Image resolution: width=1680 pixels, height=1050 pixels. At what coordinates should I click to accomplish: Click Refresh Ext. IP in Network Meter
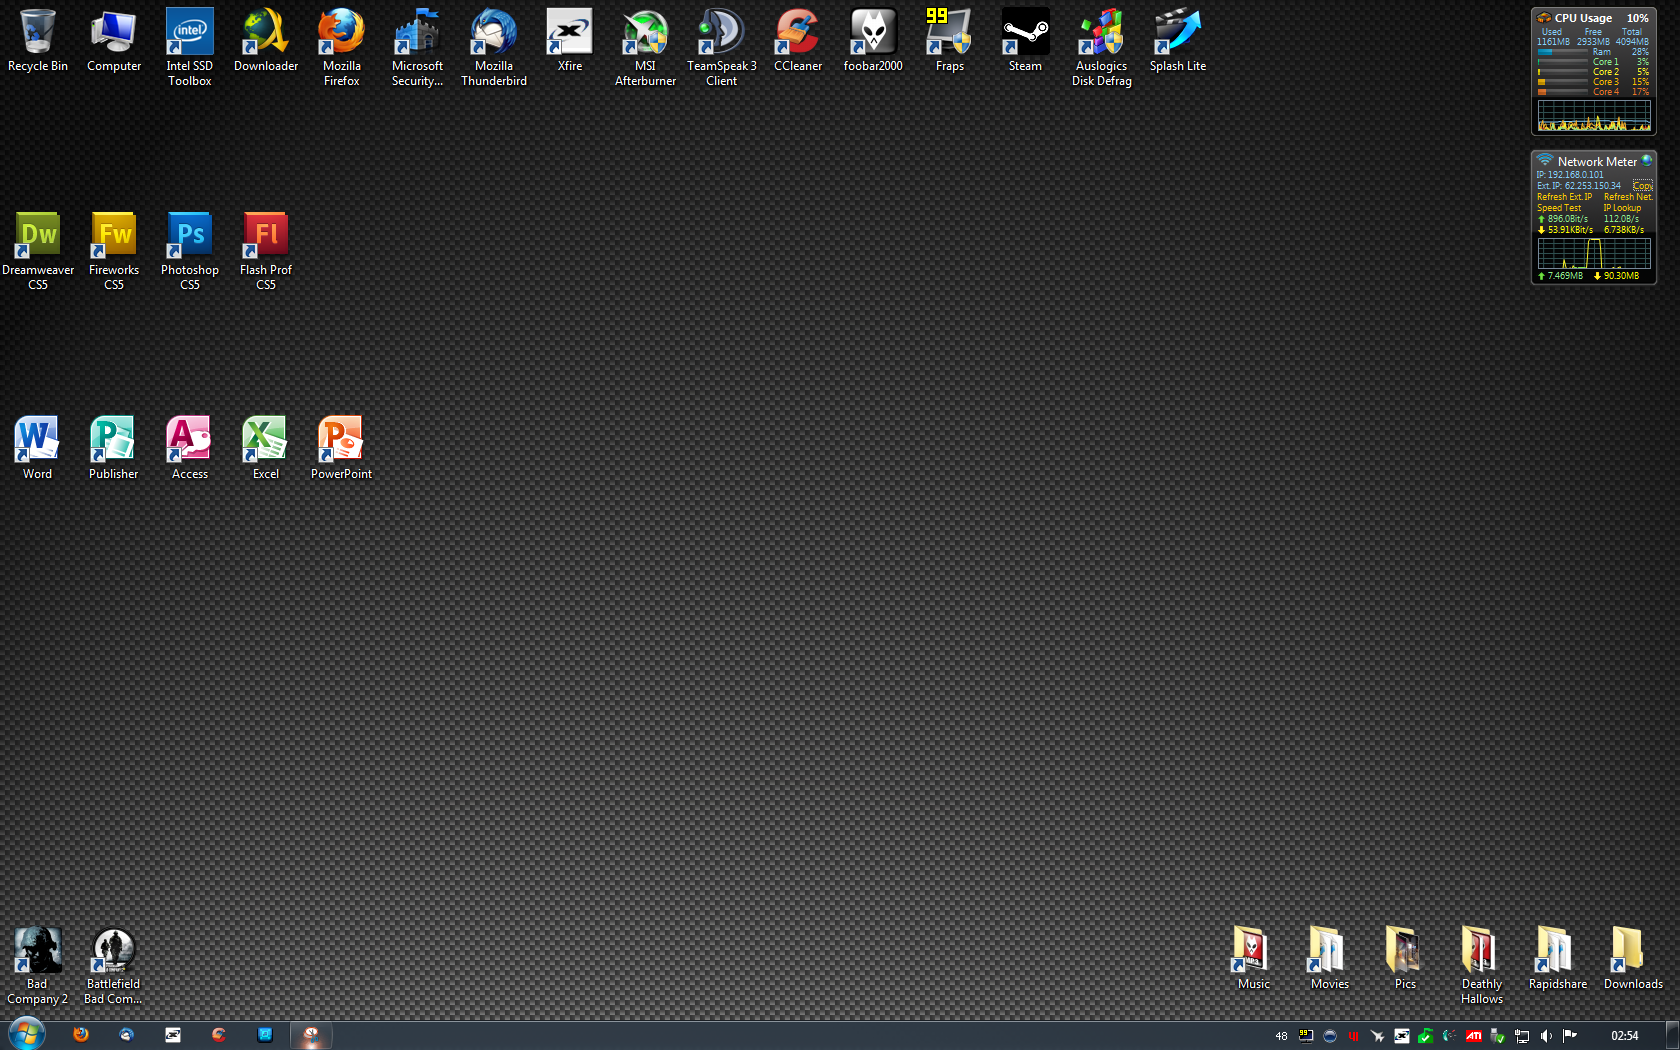pyautogui.click(x=1564, y=197)
